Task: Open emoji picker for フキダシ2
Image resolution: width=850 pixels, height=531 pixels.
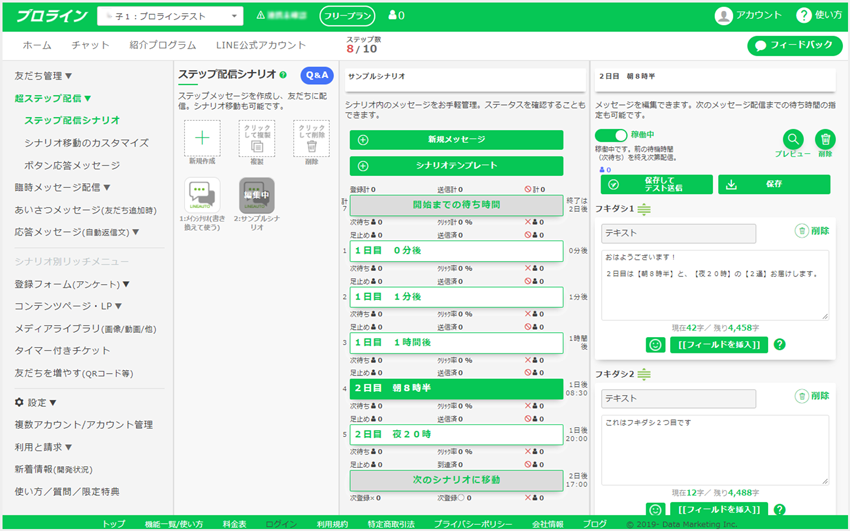Action: 655,509
